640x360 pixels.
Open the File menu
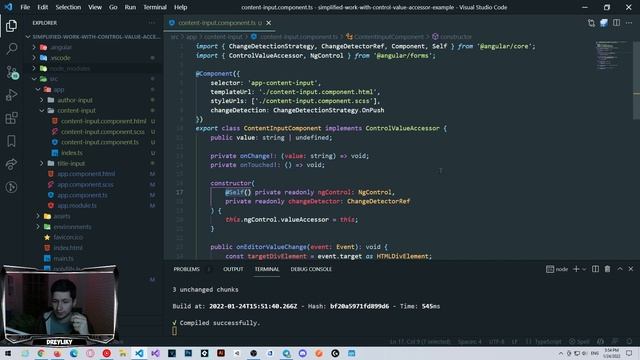25,7
